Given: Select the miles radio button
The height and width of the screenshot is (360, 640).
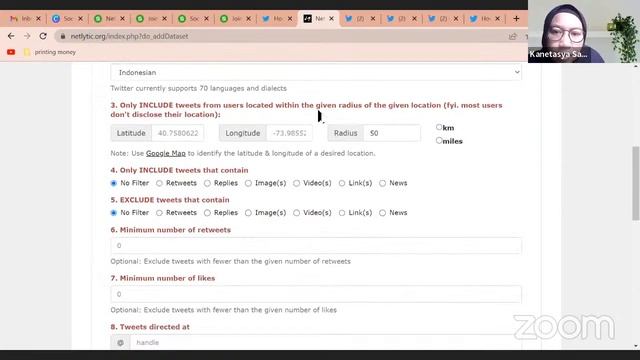Looking at the screenshot, I should [439, 141].
